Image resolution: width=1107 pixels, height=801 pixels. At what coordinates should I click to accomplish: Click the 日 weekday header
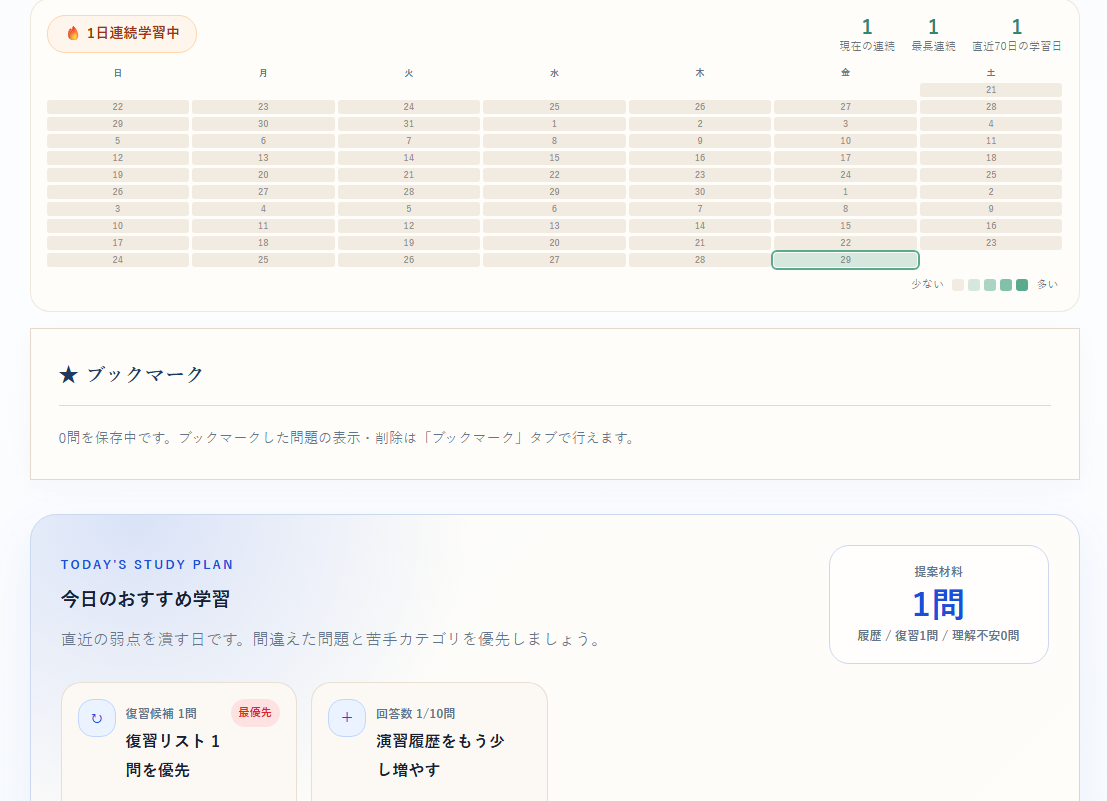[118, 73]
